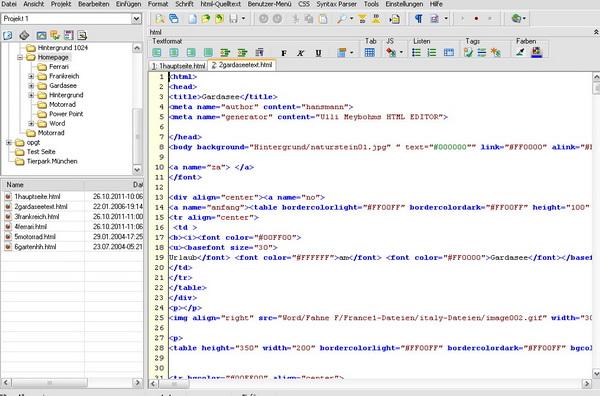
Task: Toggle paragraph marks with the pilcrow icon
Action: click(419, 19)
